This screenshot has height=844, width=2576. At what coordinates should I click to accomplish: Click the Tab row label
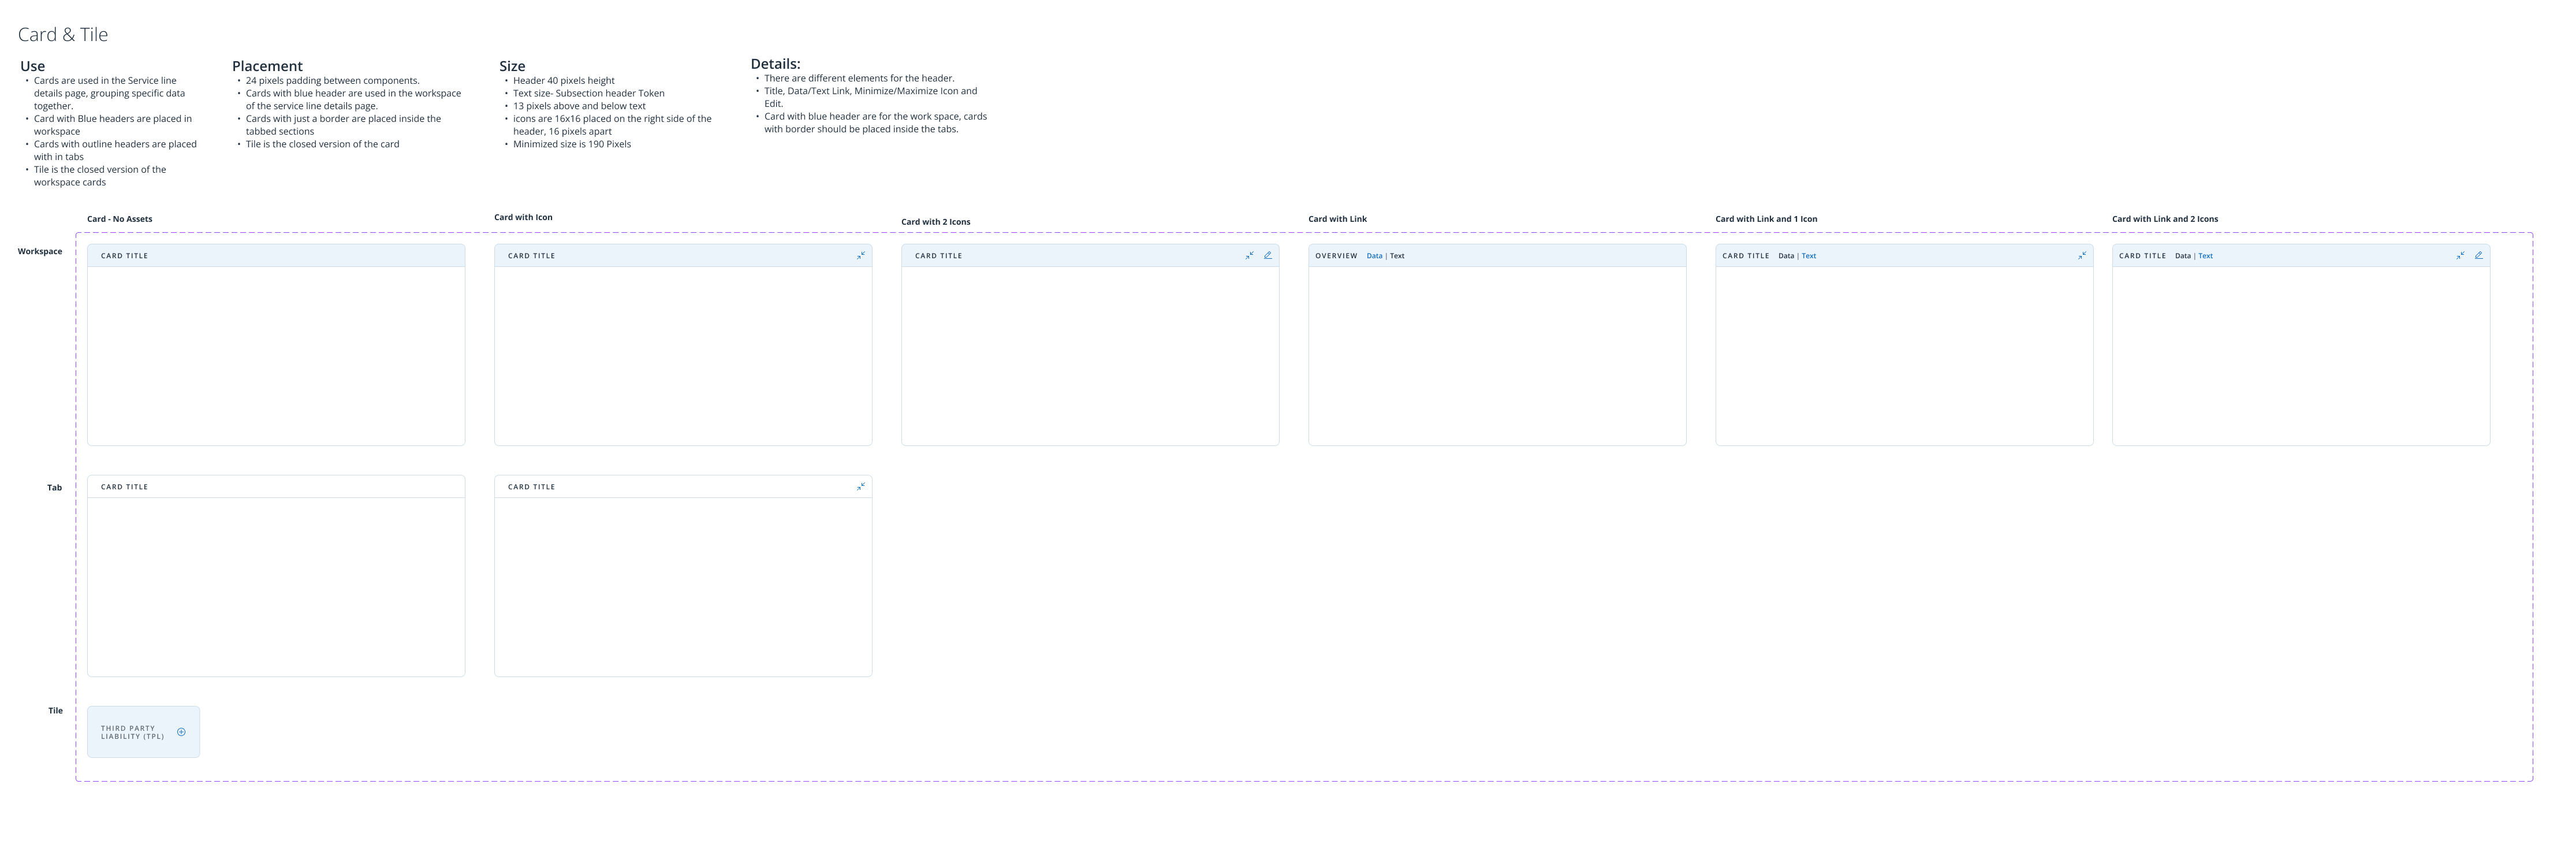click(54, 488)
